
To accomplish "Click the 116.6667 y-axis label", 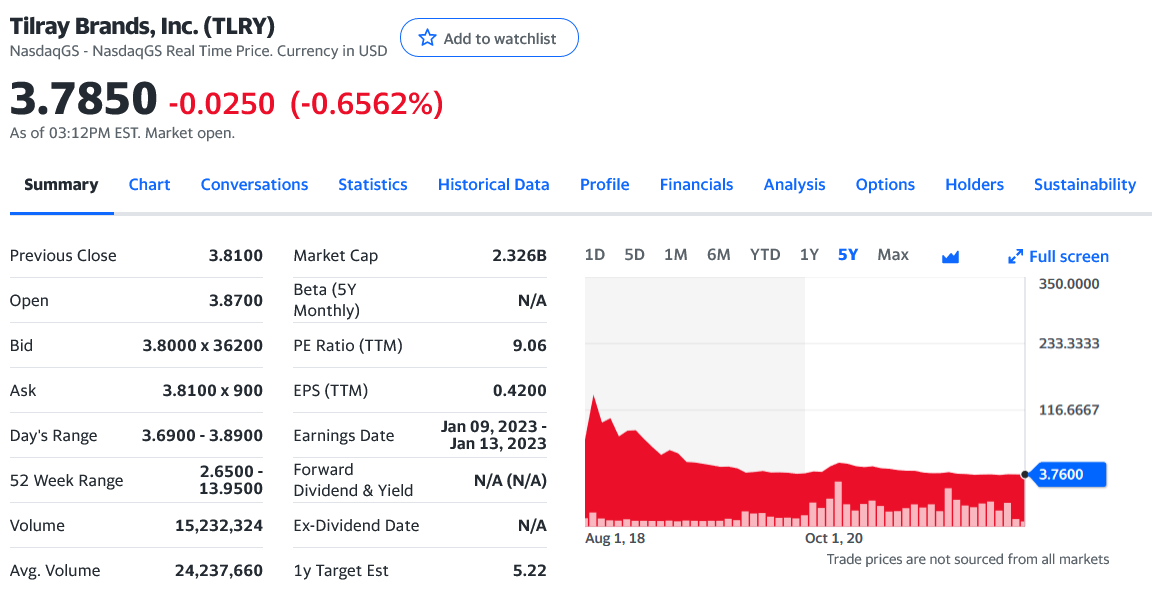I will 1069,410.
